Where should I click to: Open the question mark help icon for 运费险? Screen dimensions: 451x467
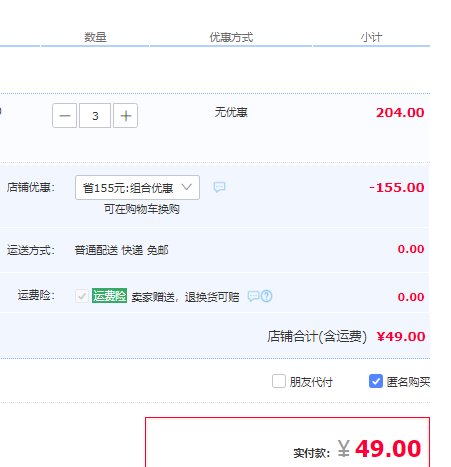click(267, 296)
